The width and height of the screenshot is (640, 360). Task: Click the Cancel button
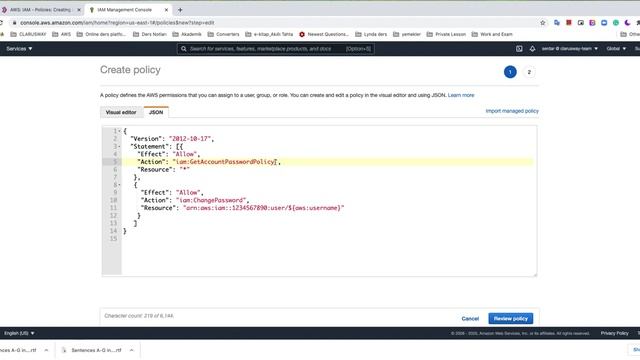tap(470, 318)
